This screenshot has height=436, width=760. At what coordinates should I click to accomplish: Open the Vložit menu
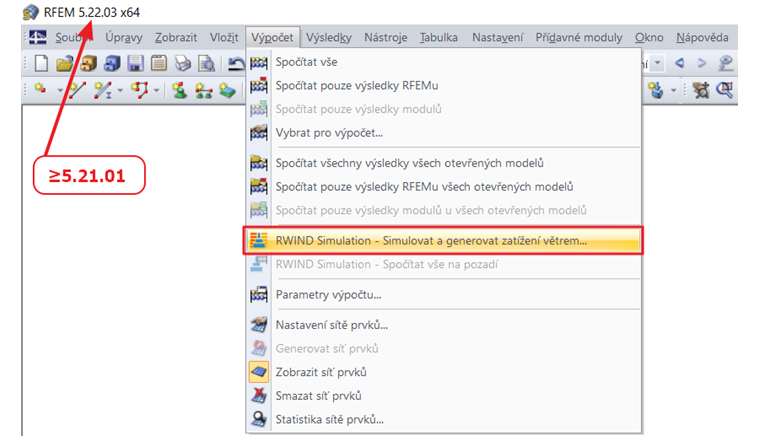tap(224, 37)
